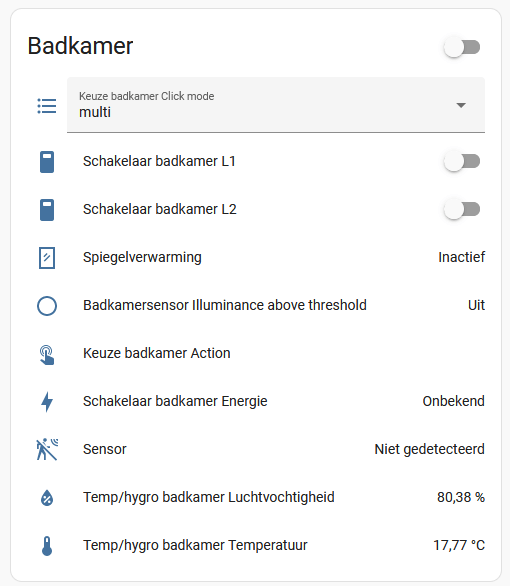Click the 80,38 % humidity value
This screenshot has height=586, width=510.
461,497
